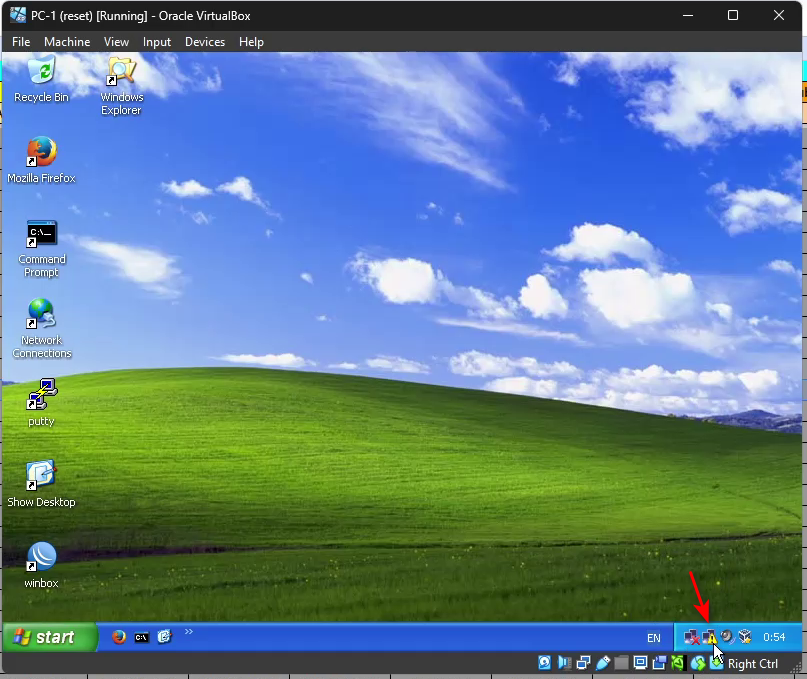The height and width of the screenshot is (679, 807).
Task: Open the VirtualBox Input menu
Action: 157,42
